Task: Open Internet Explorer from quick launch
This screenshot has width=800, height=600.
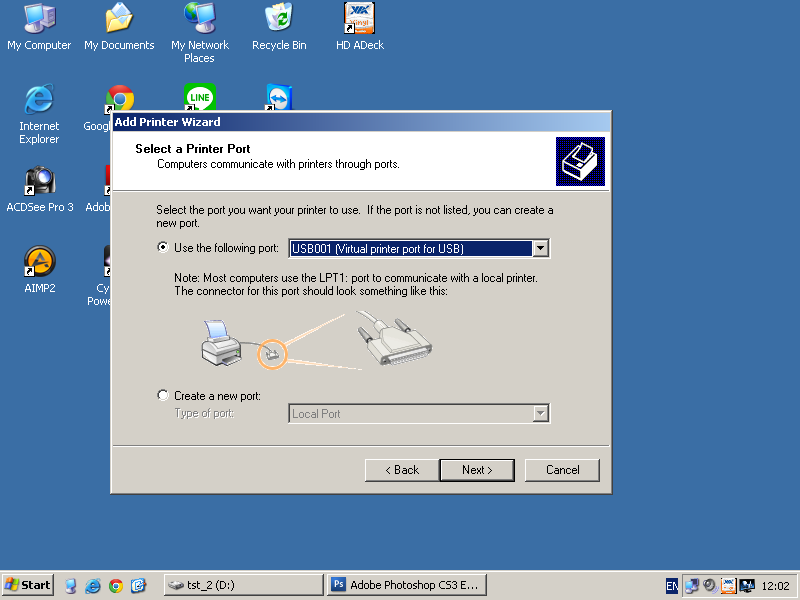Action: (x=93, y=585)
